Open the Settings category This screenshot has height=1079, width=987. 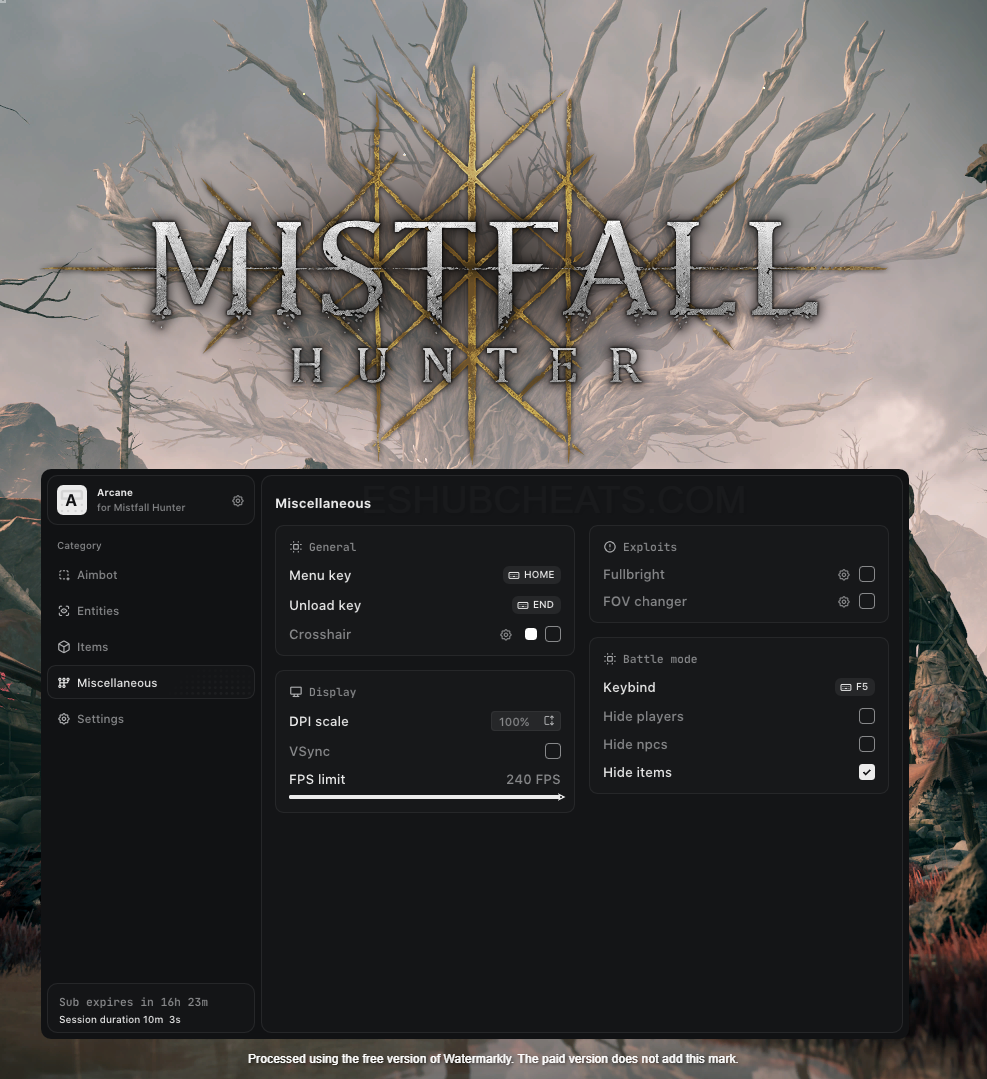point(151,719)
